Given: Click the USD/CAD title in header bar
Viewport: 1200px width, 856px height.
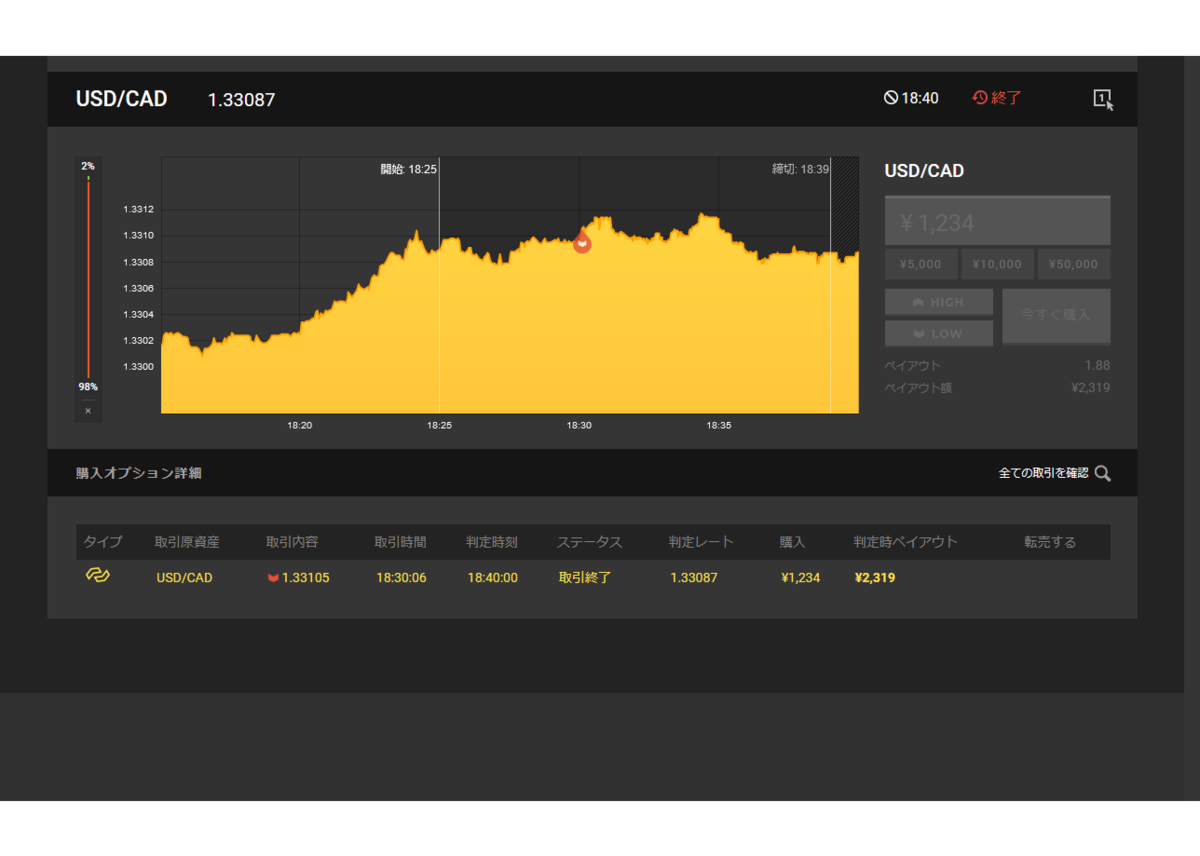Looking at the screenshot, I should point(122,99).
